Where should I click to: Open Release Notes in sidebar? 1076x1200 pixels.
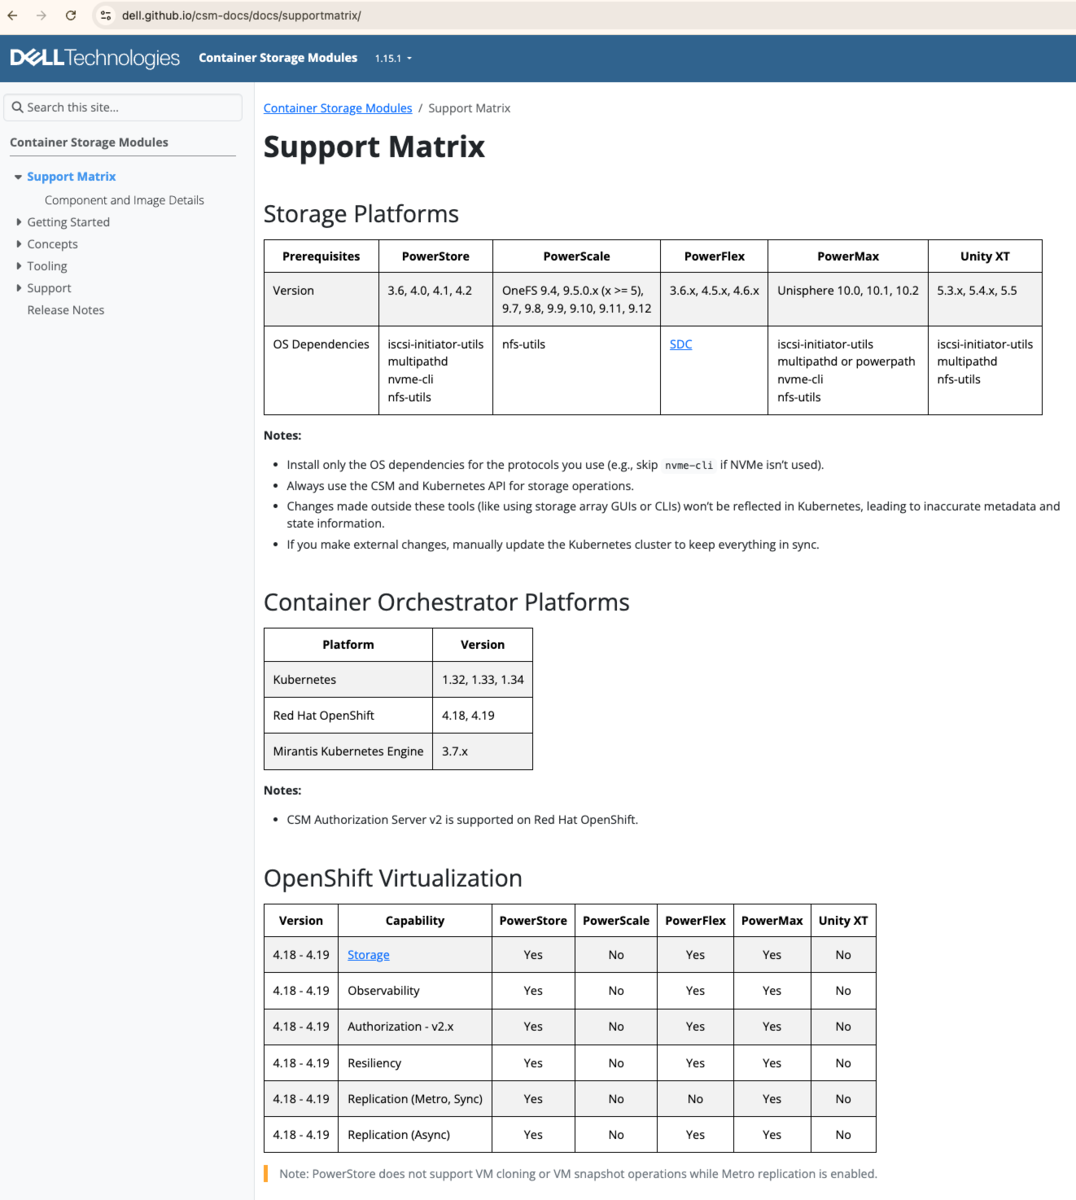65,310
